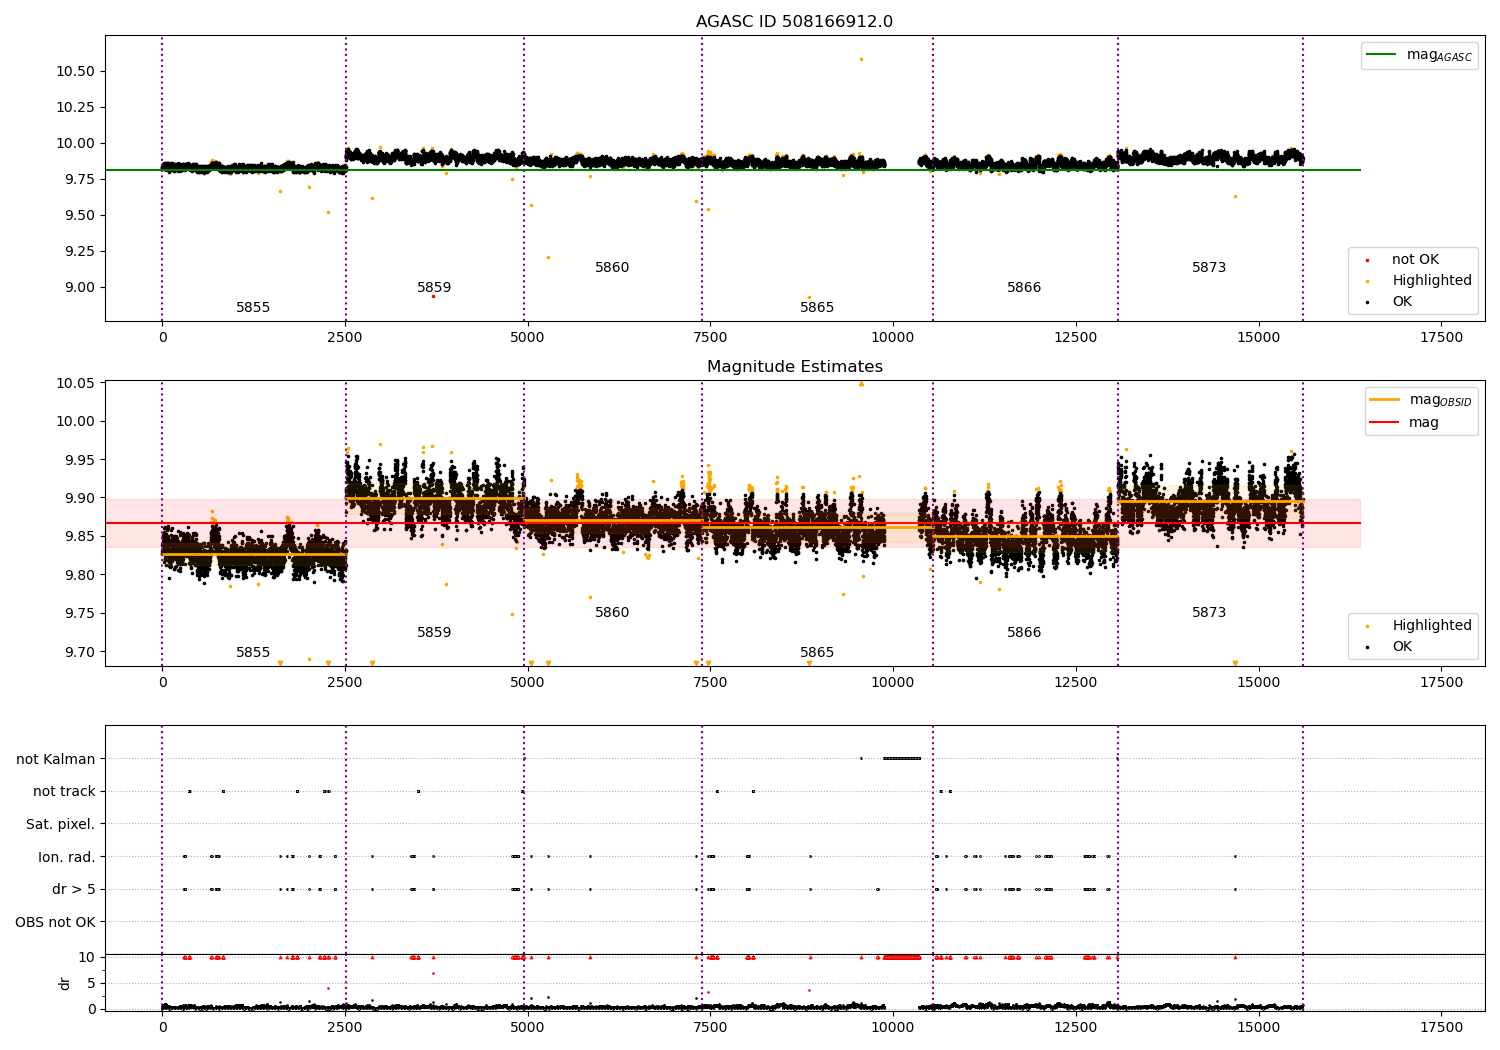Click obsid label '5855' in the top plot
The width and height of the screenshot is (1500, 1050).
tap(253, 307)
